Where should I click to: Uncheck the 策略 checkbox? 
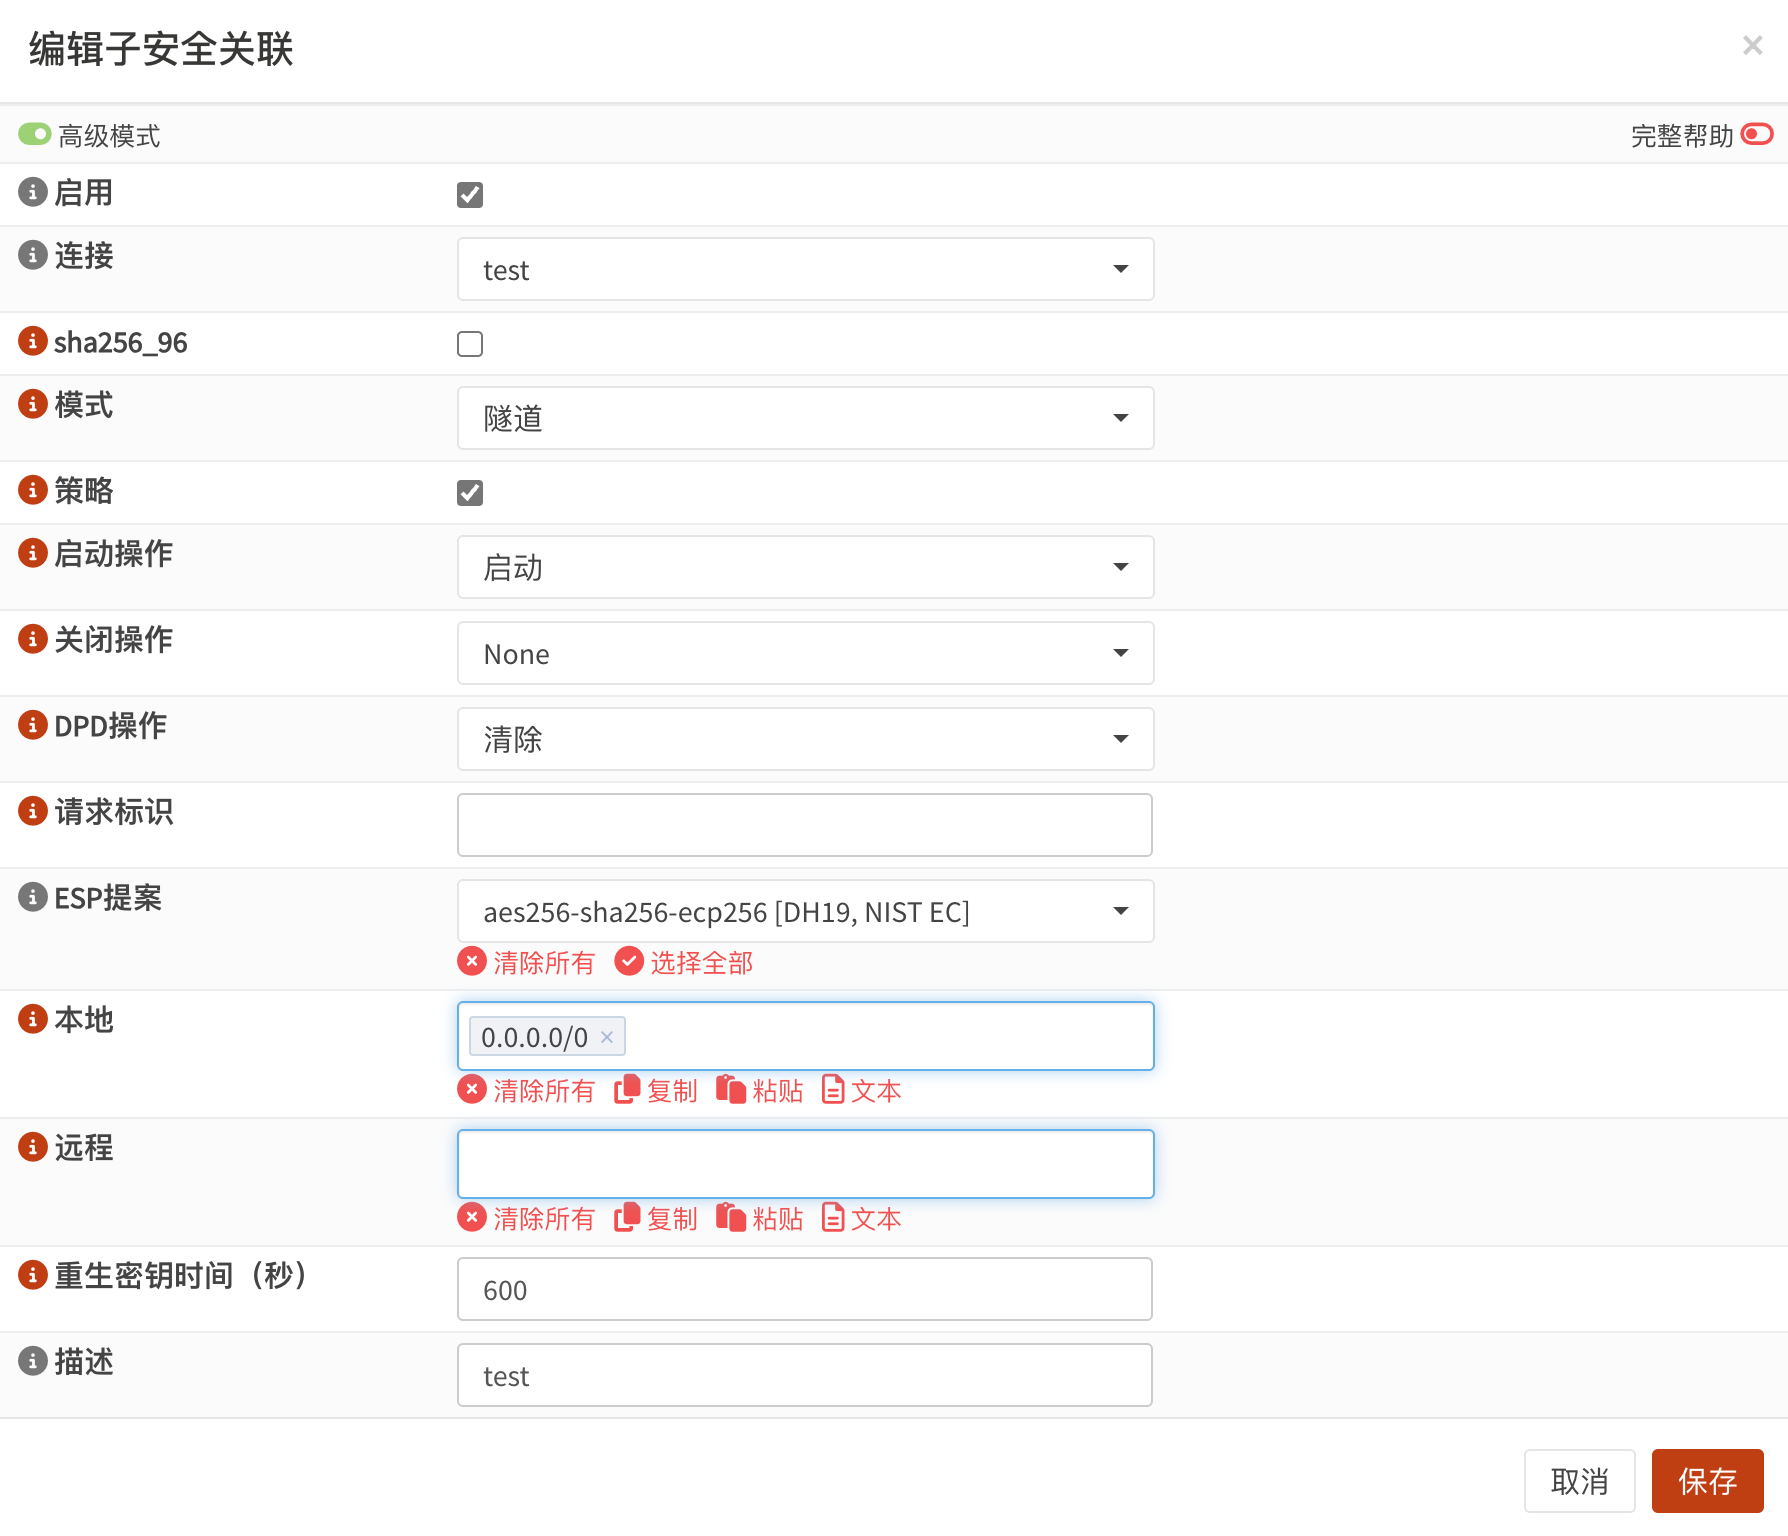[x=470, y=493]
